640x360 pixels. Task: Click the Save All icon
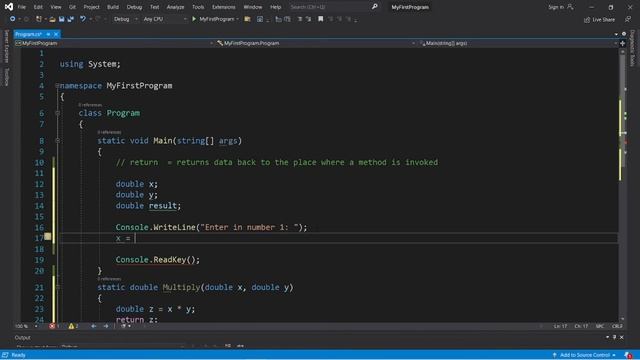point(71,19)
